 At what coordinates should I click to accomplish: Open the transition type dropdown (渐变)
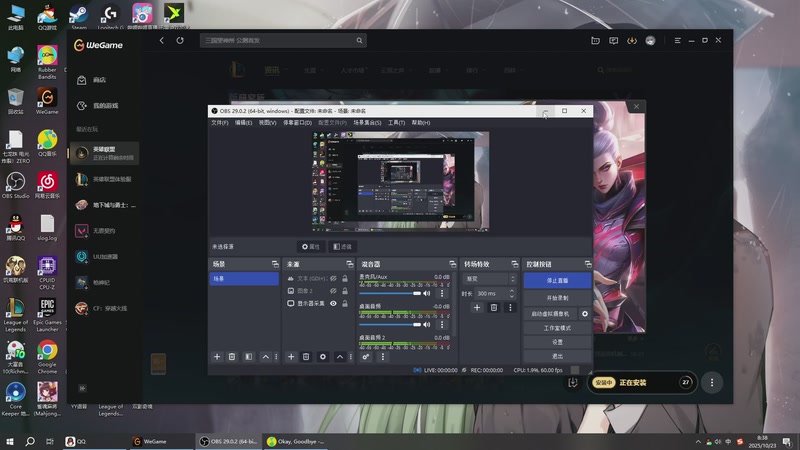pyautogui.click(x=489, y=279)
